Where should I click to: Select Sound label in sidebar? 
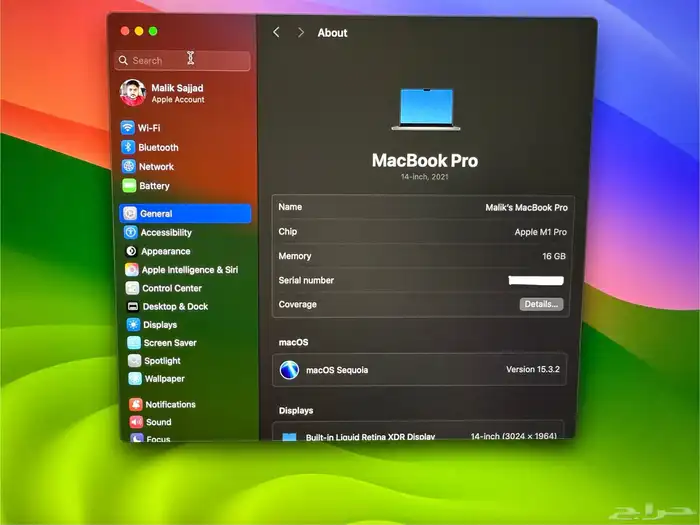pos(158,422)
